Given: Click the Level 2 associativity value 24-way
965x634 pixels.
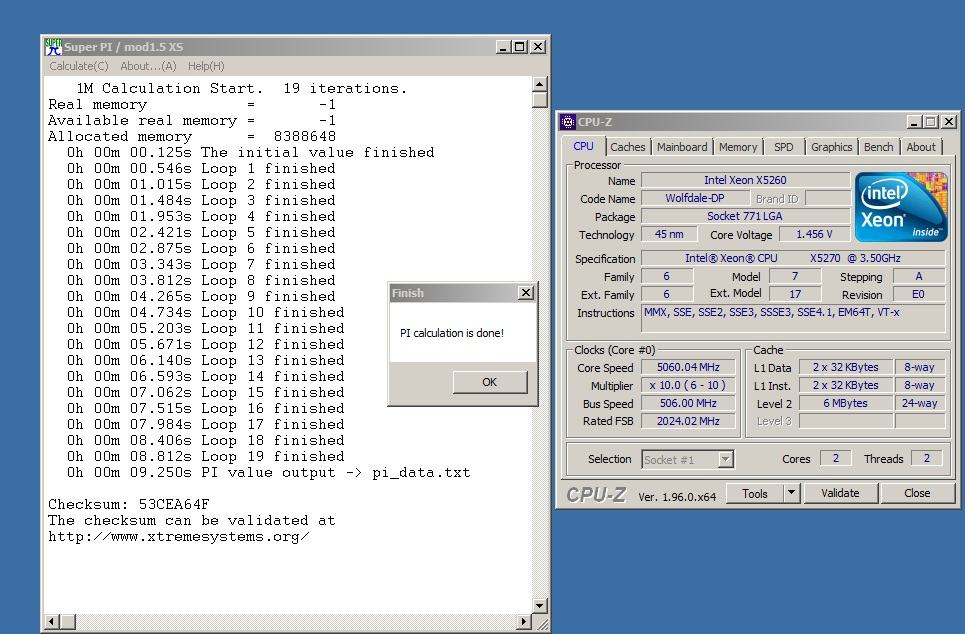Looking at the screenshot, I should [919, 403].
